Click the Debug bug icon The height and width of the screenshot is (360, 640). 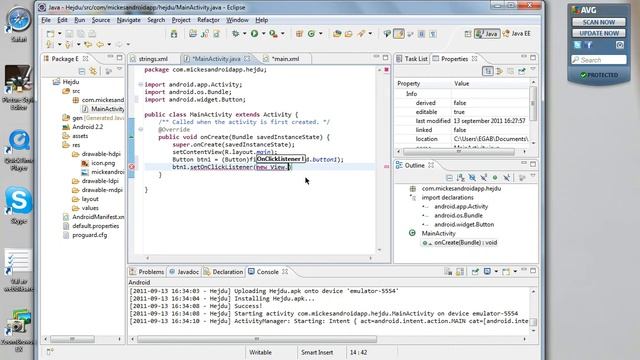pos(236,33)
